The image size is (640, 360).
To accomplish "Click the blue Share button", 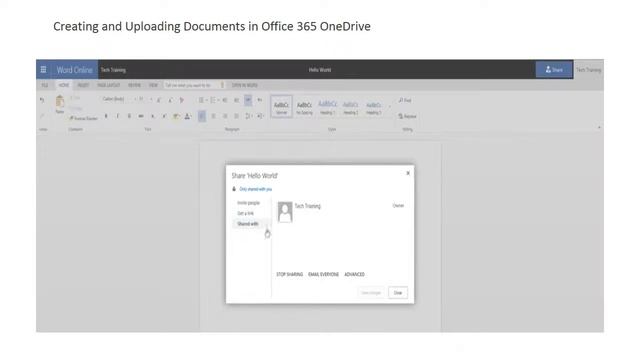I will point(554,70).
